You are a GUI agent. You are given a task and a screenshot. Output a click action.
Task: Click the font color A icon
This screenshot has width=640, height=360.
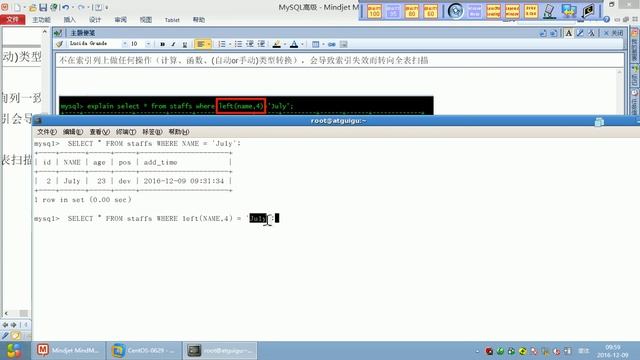(294, 44)
